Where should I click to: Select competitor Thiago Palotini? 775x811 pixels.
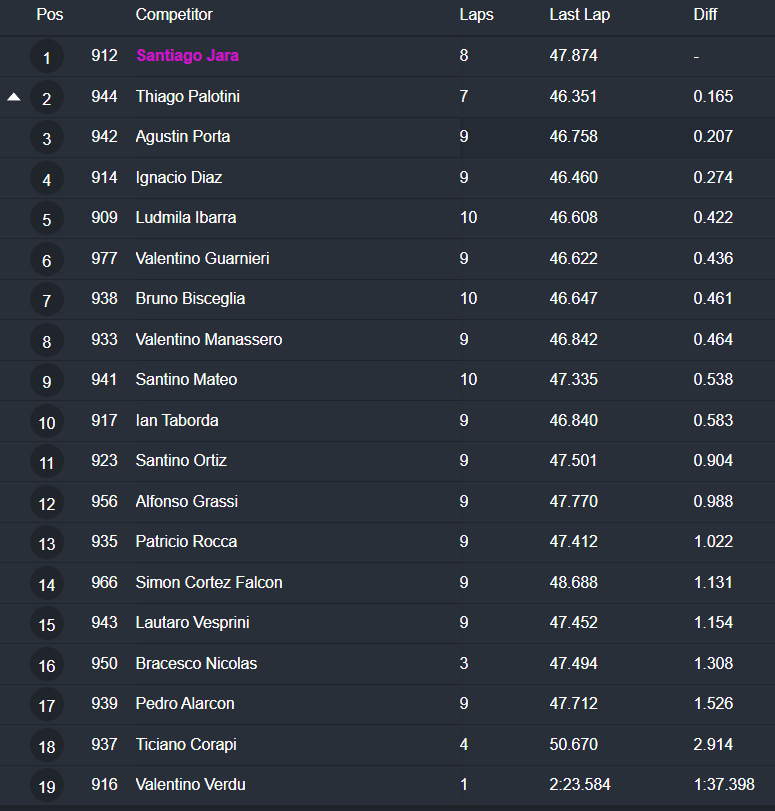[x=187, y=97]
